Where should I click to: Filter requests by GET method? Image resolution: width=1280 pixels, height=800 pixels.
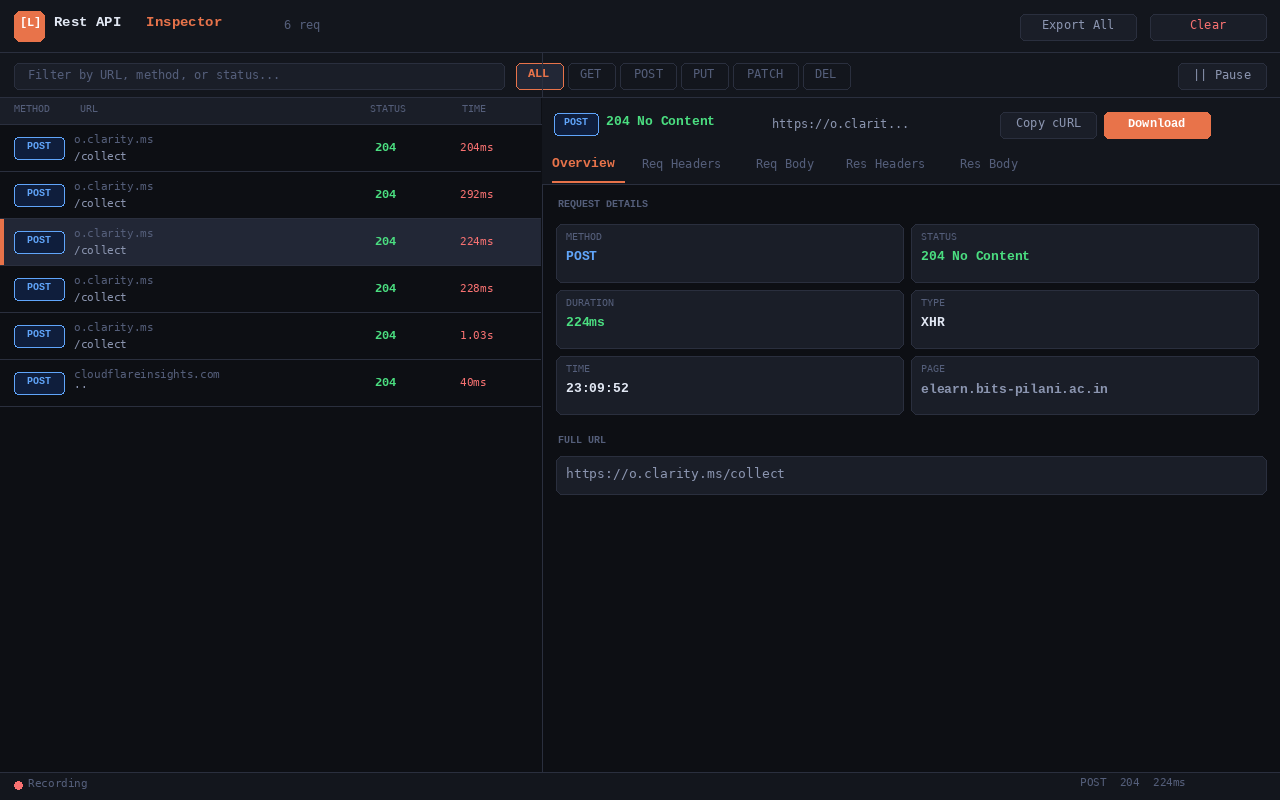591,76
